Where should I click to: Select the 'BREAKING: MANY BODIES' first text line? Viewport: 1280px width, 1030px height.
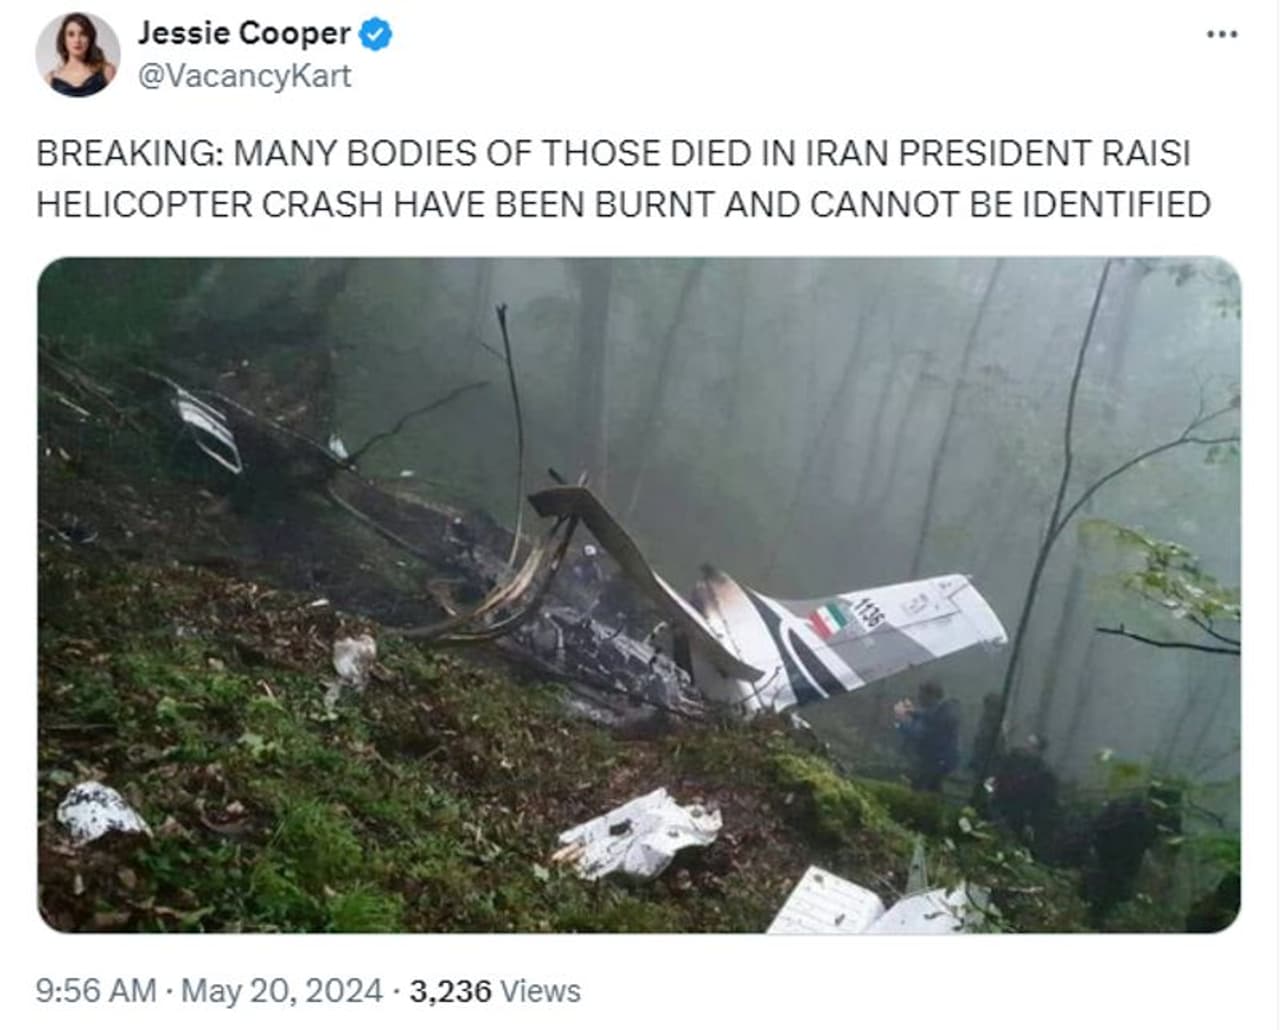[613, 153]
